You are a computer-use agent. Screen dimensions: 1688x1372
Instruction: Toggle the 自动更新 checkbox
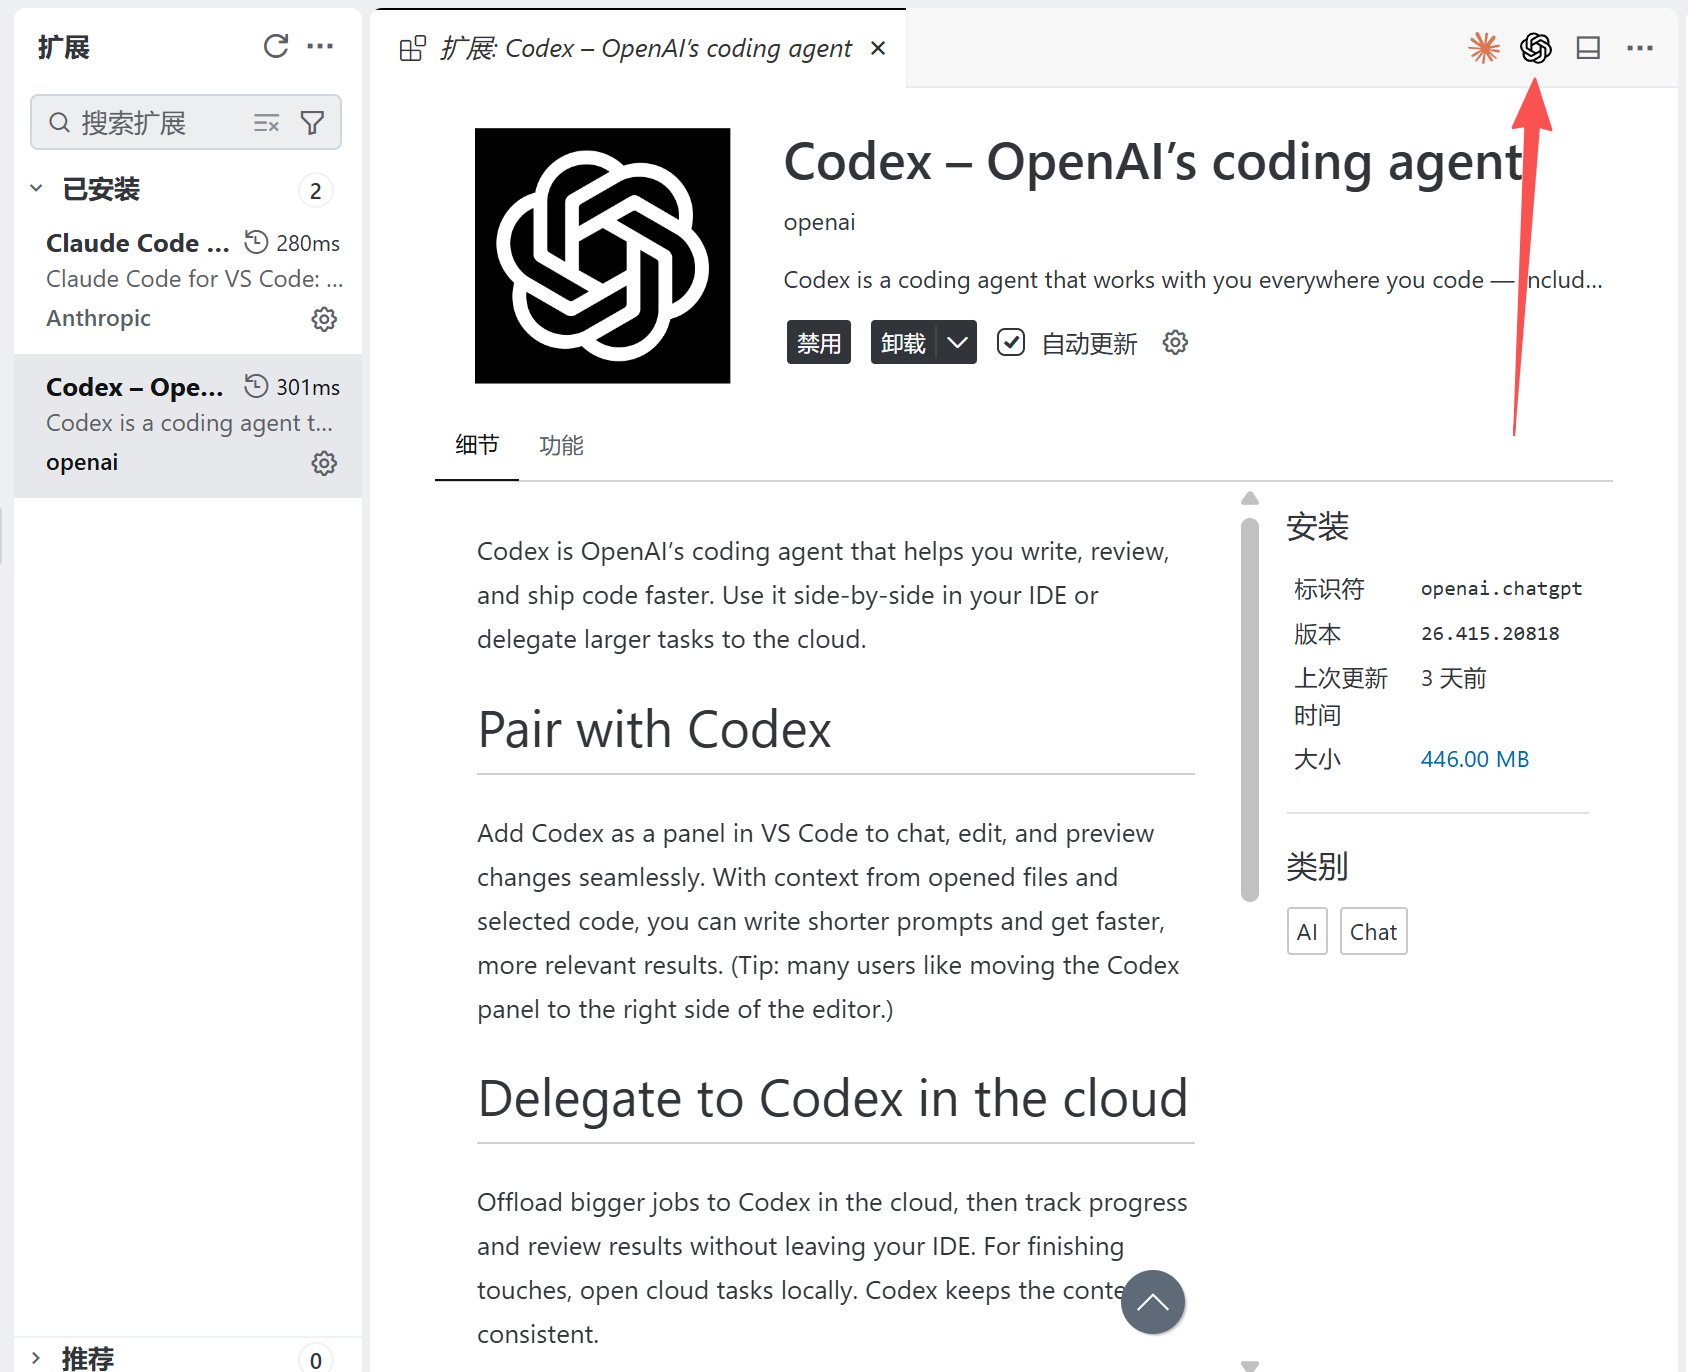coord(1011,342)
